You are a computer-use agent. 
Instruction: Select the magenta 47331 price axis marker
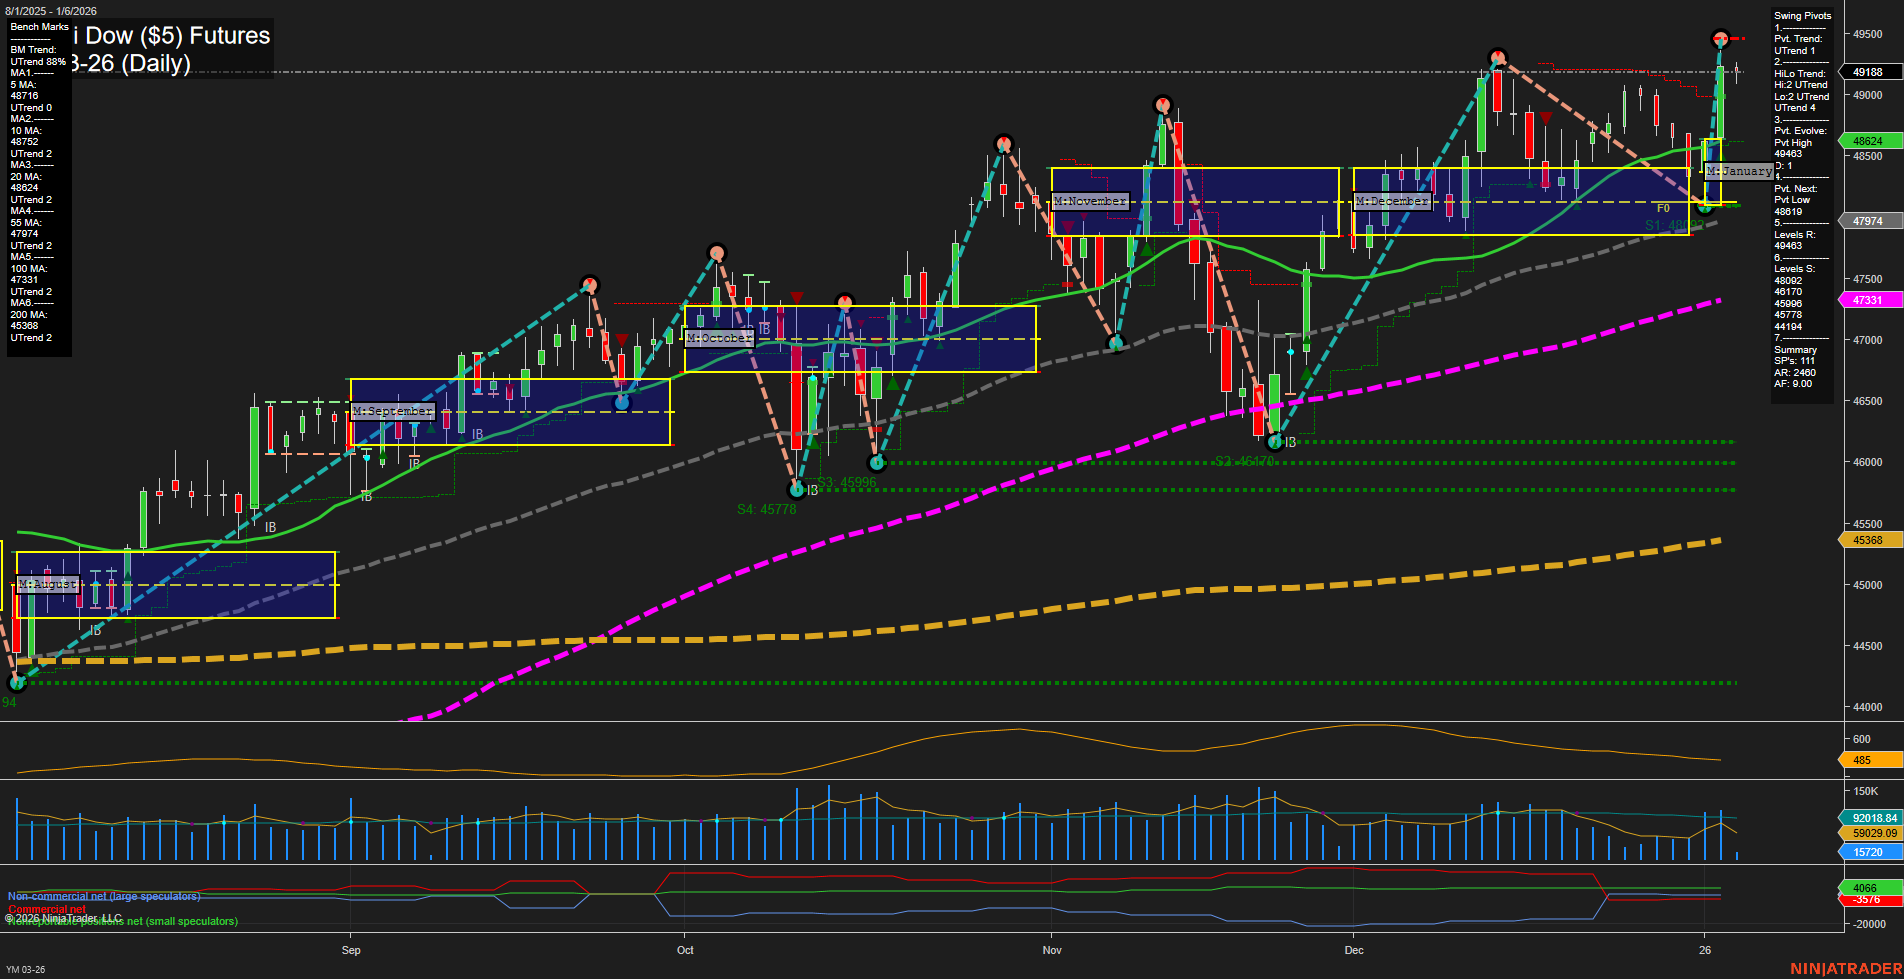(x=1866, y=299)
